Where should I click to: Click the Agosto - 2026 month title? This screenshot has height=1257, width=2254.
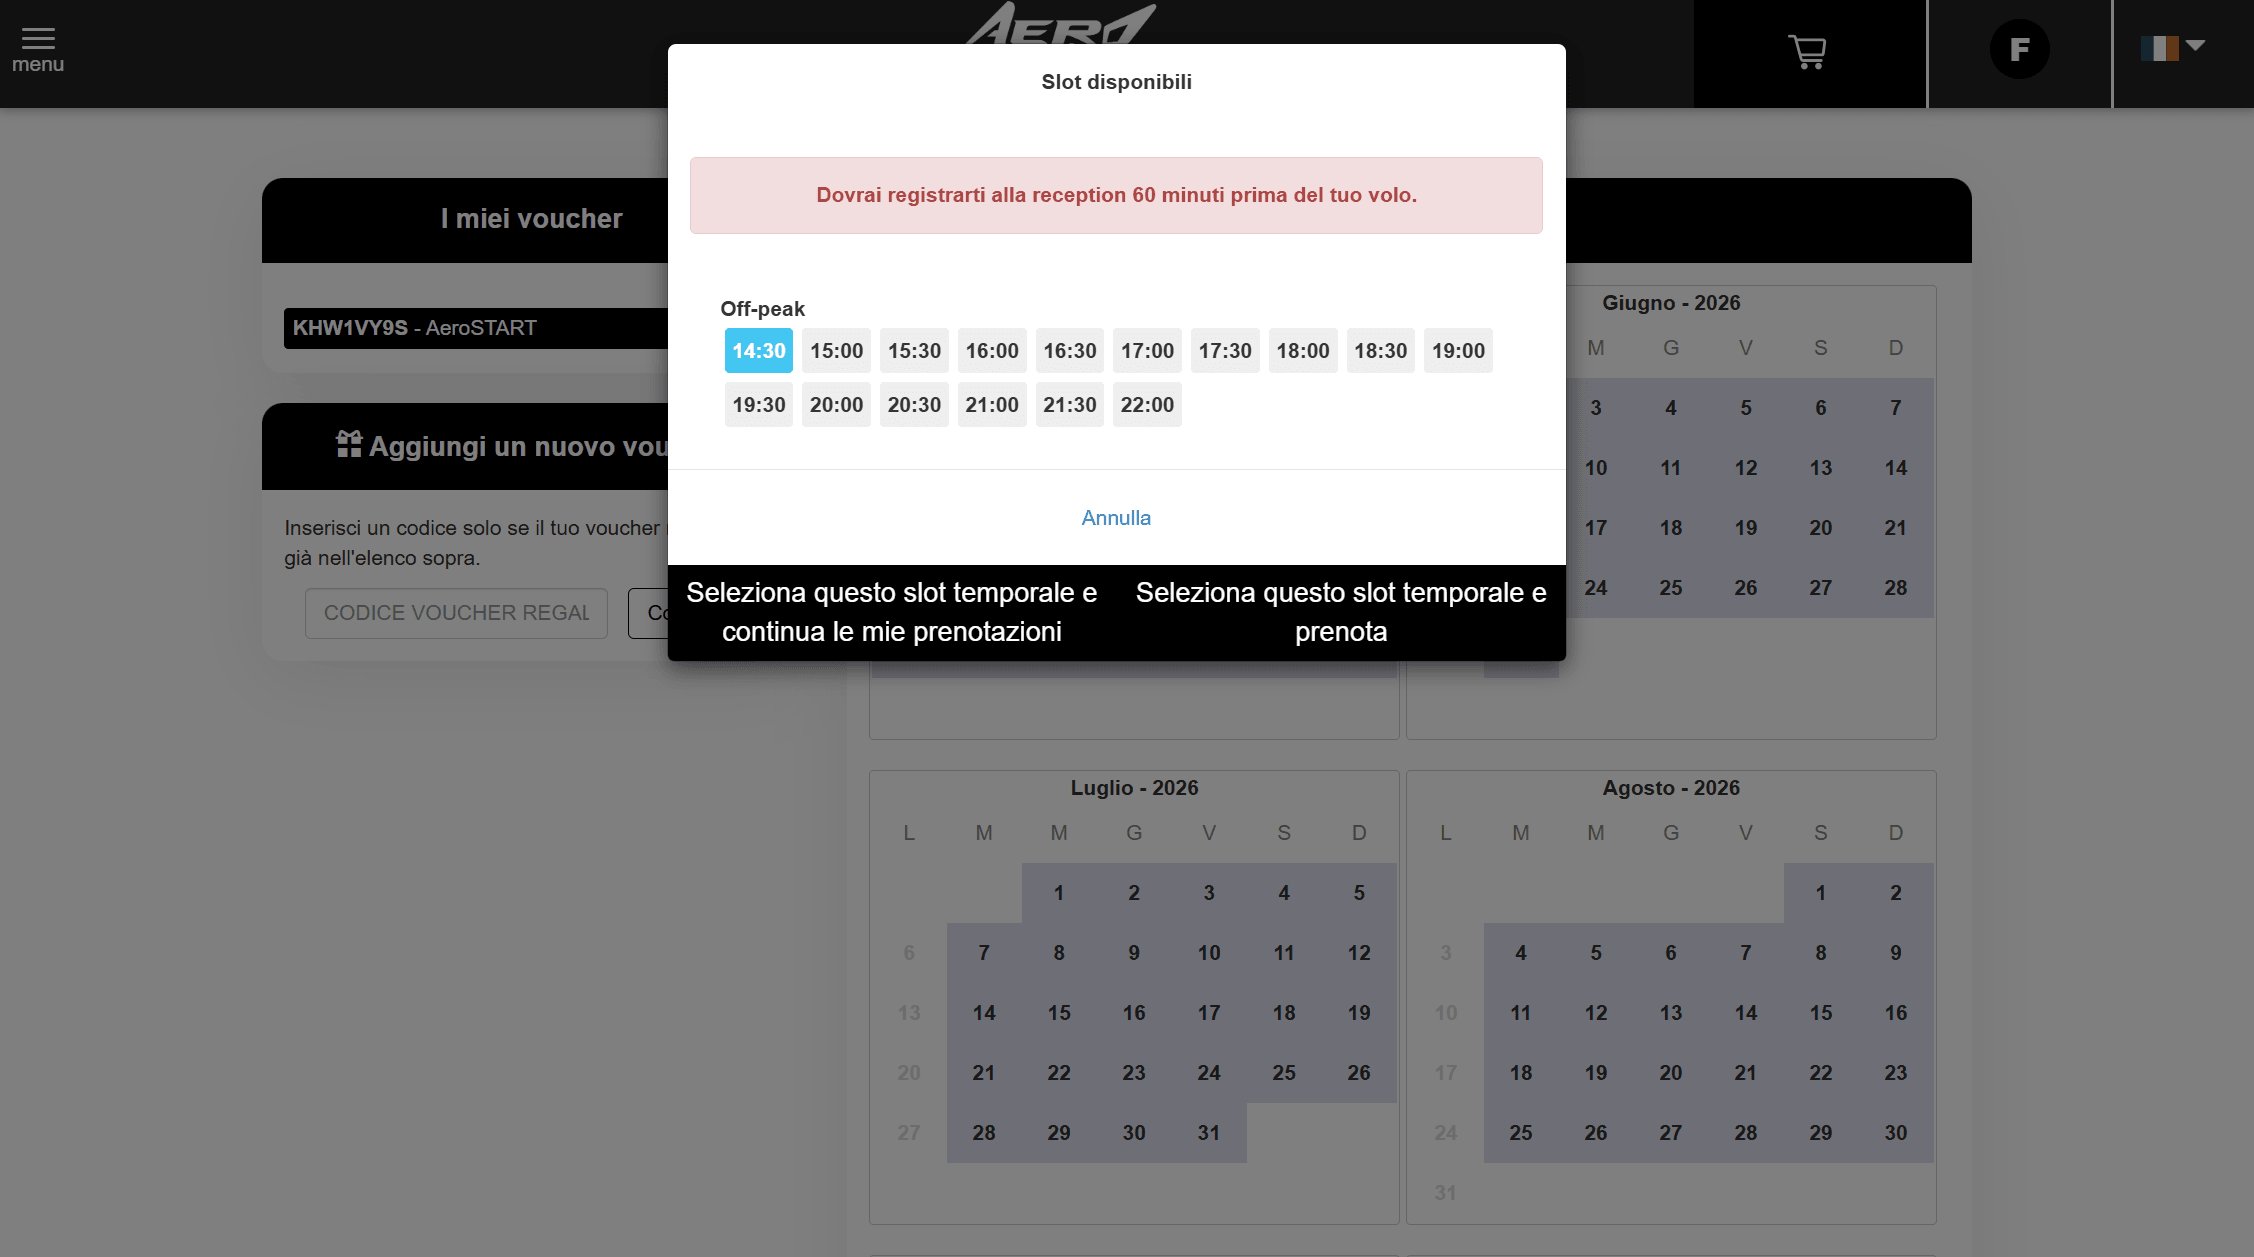click(x=1671, y=788)
